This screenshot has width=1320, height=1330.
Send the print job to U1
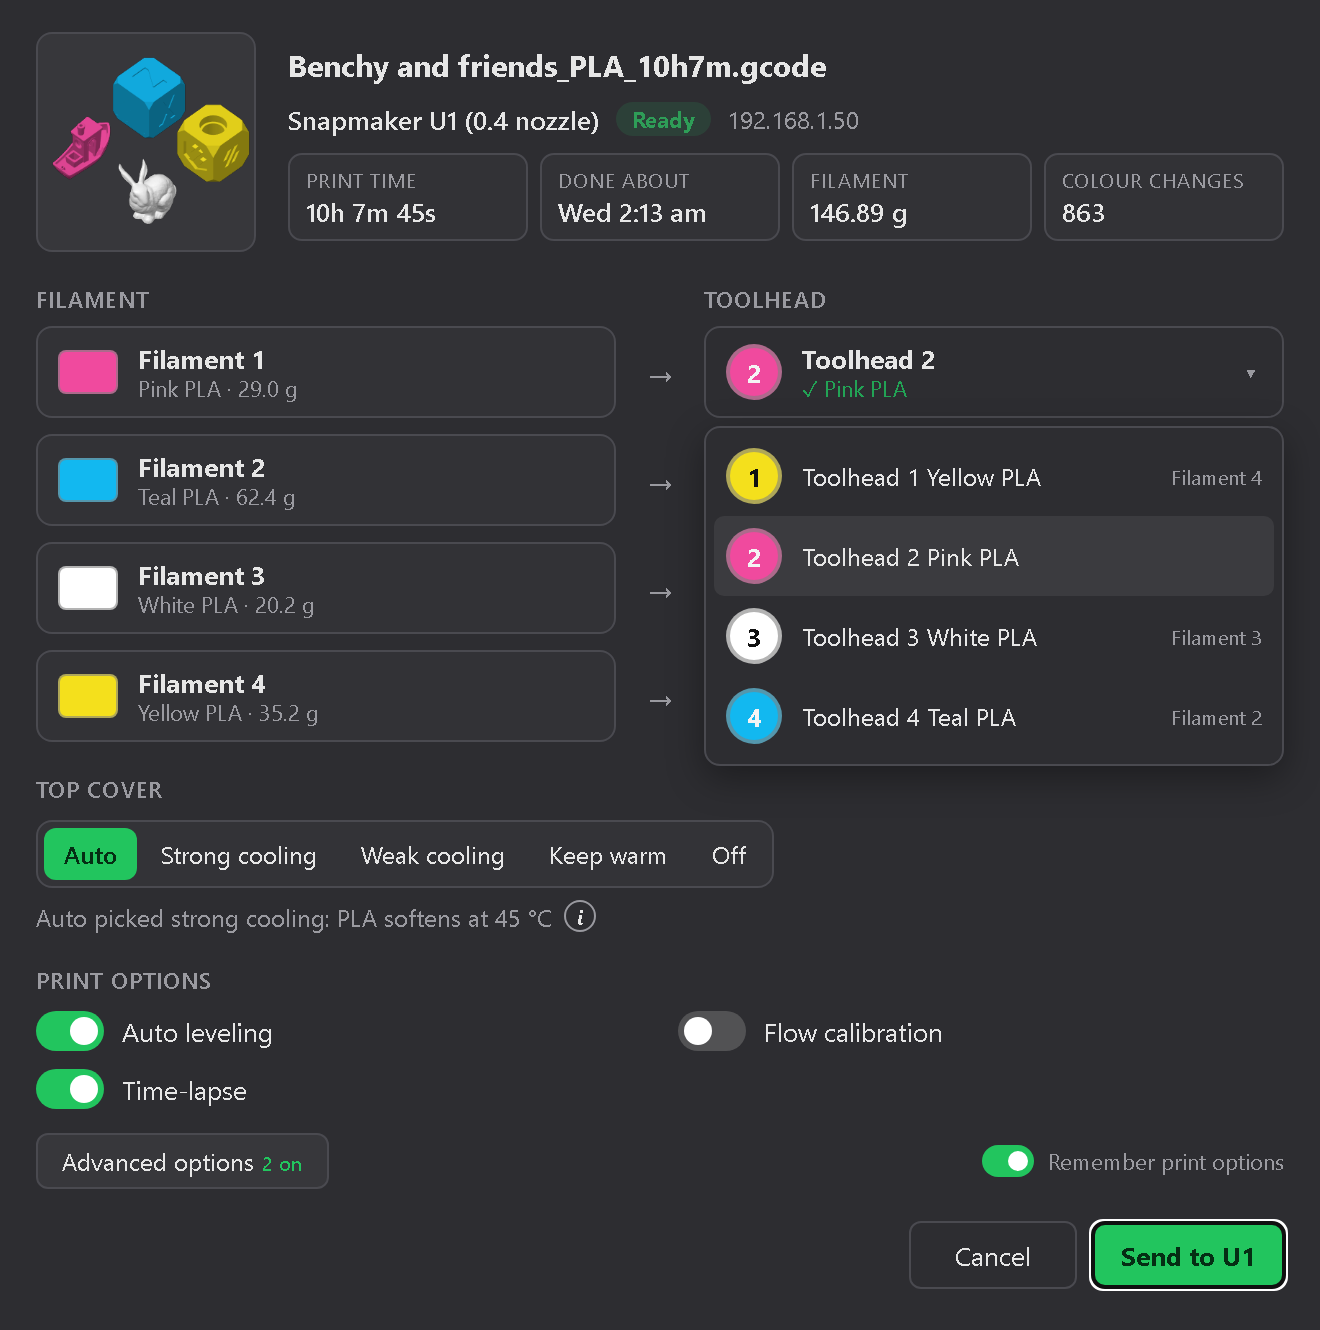pyautogui.click(x=1188, y=1255)
